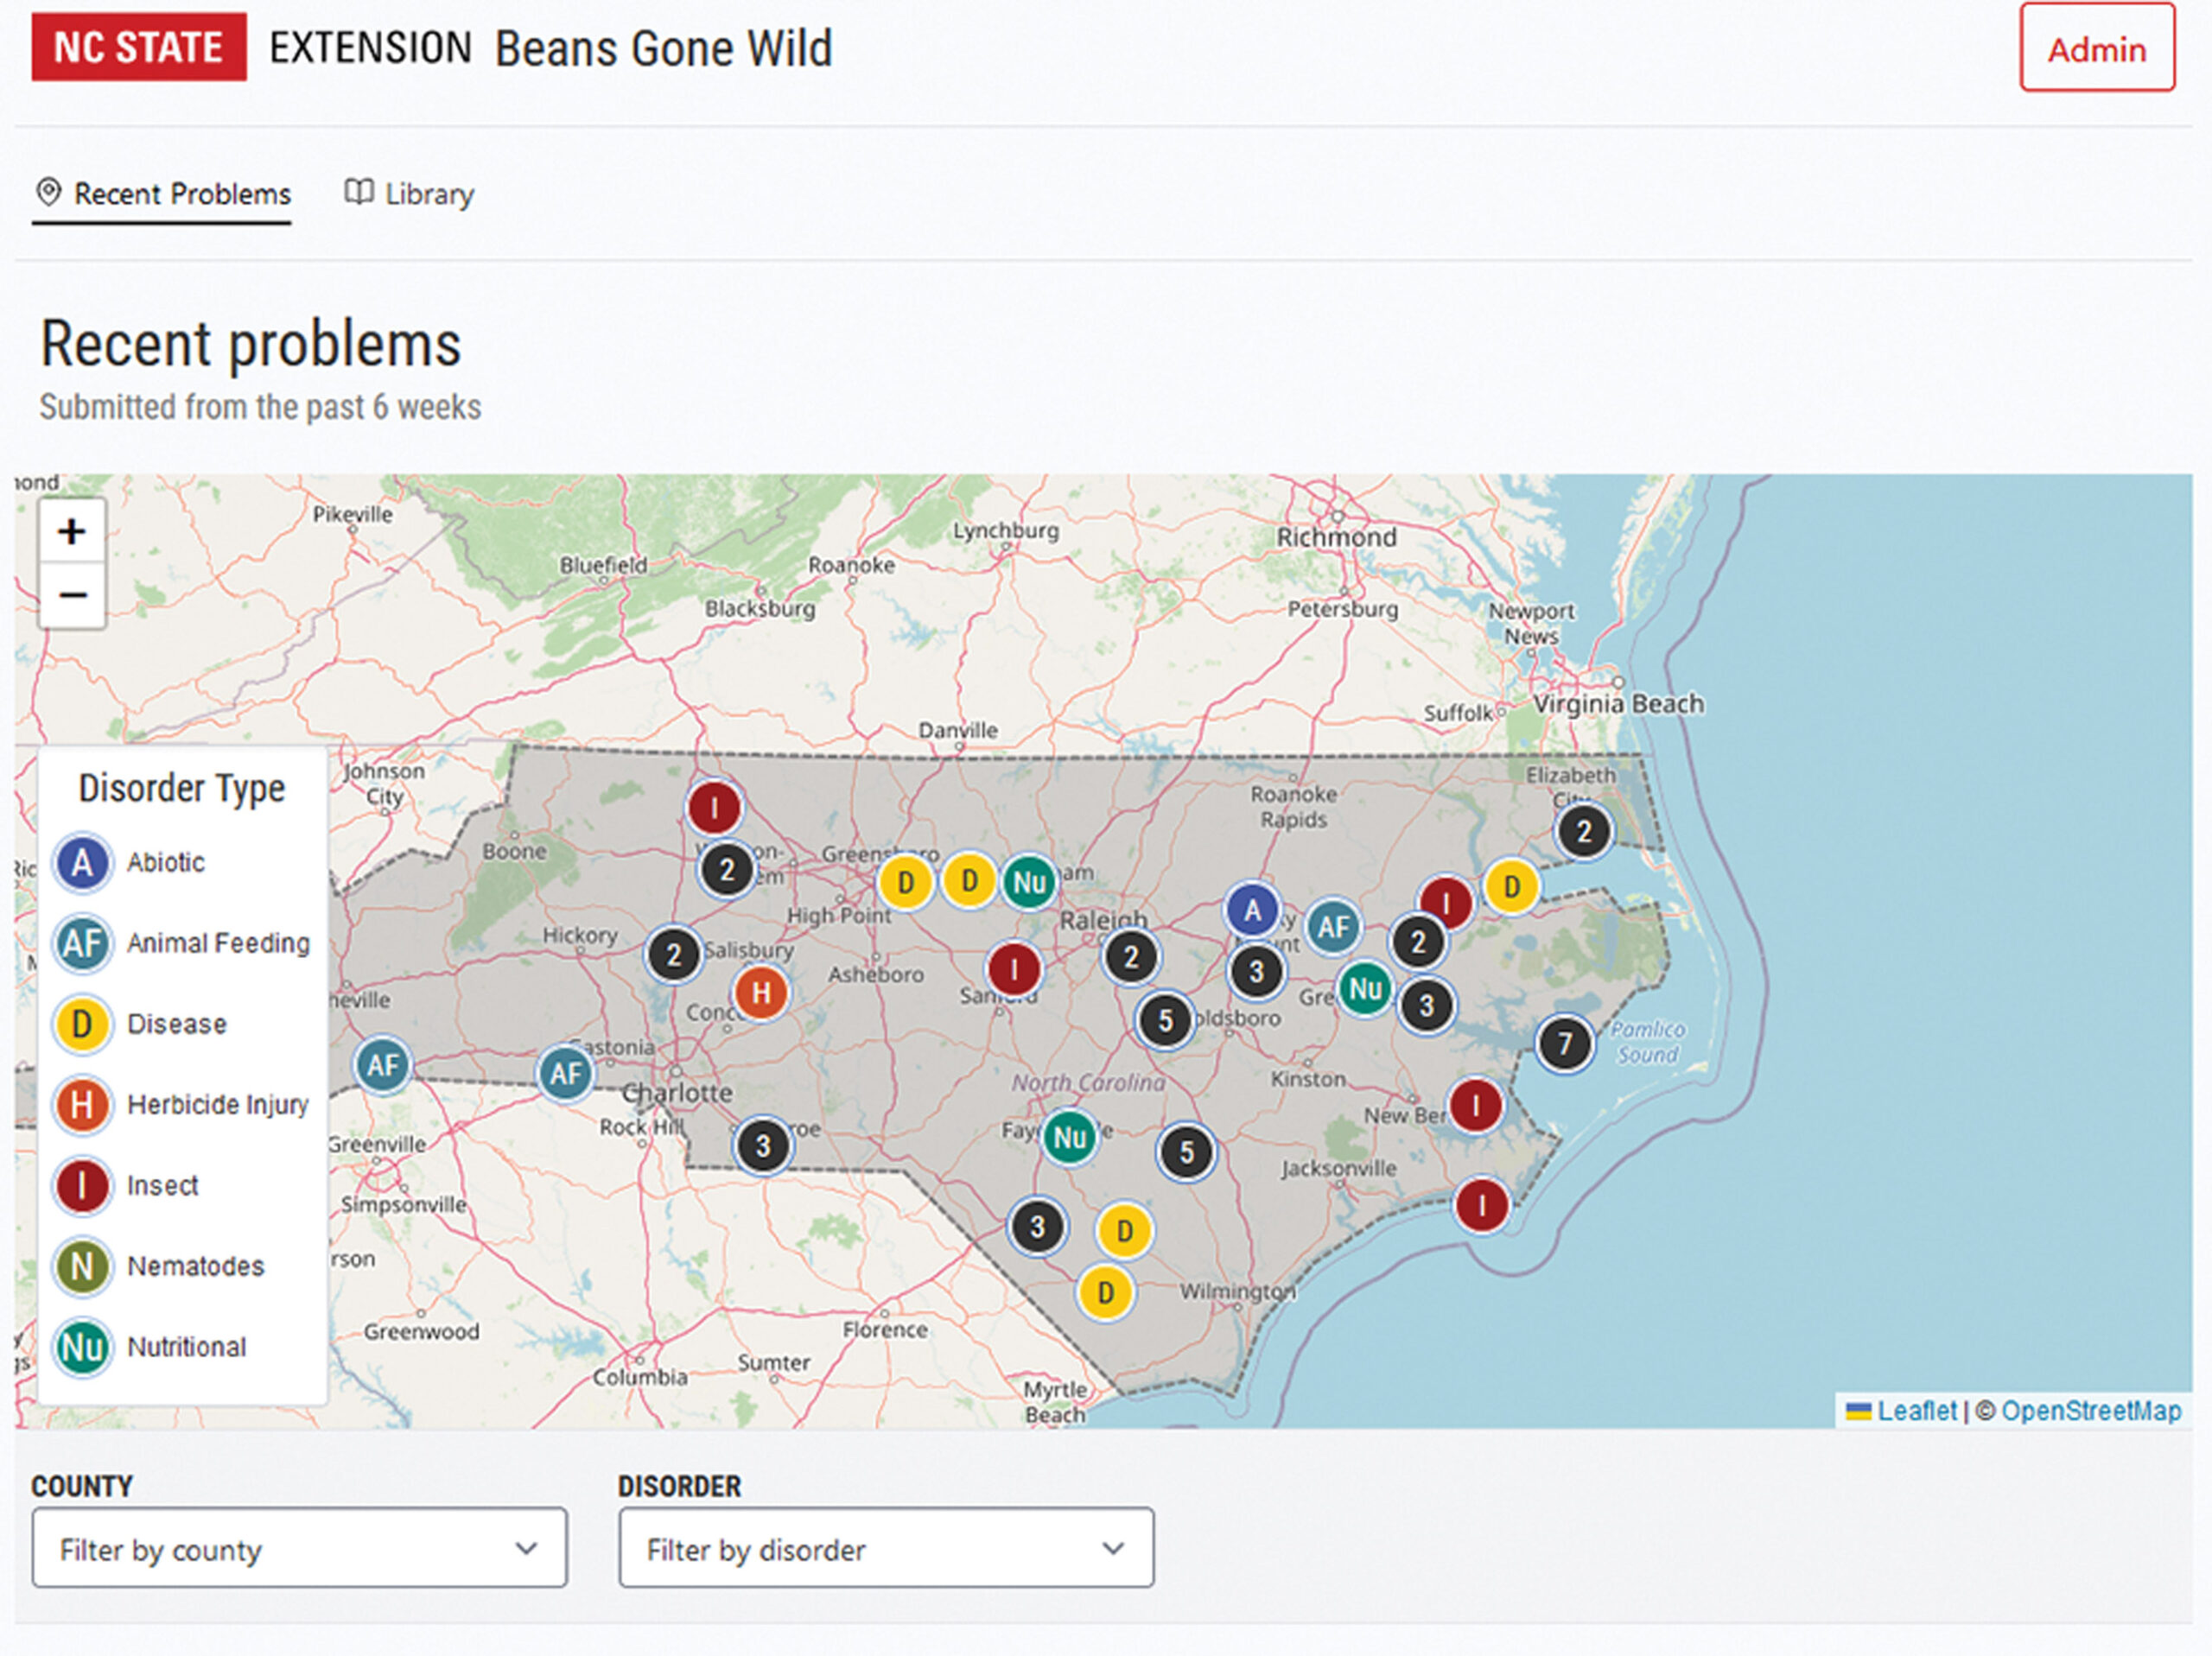2212x1656 pixels.
Task: Click the chevron arrow in county filter
Action: point(526,1549)
